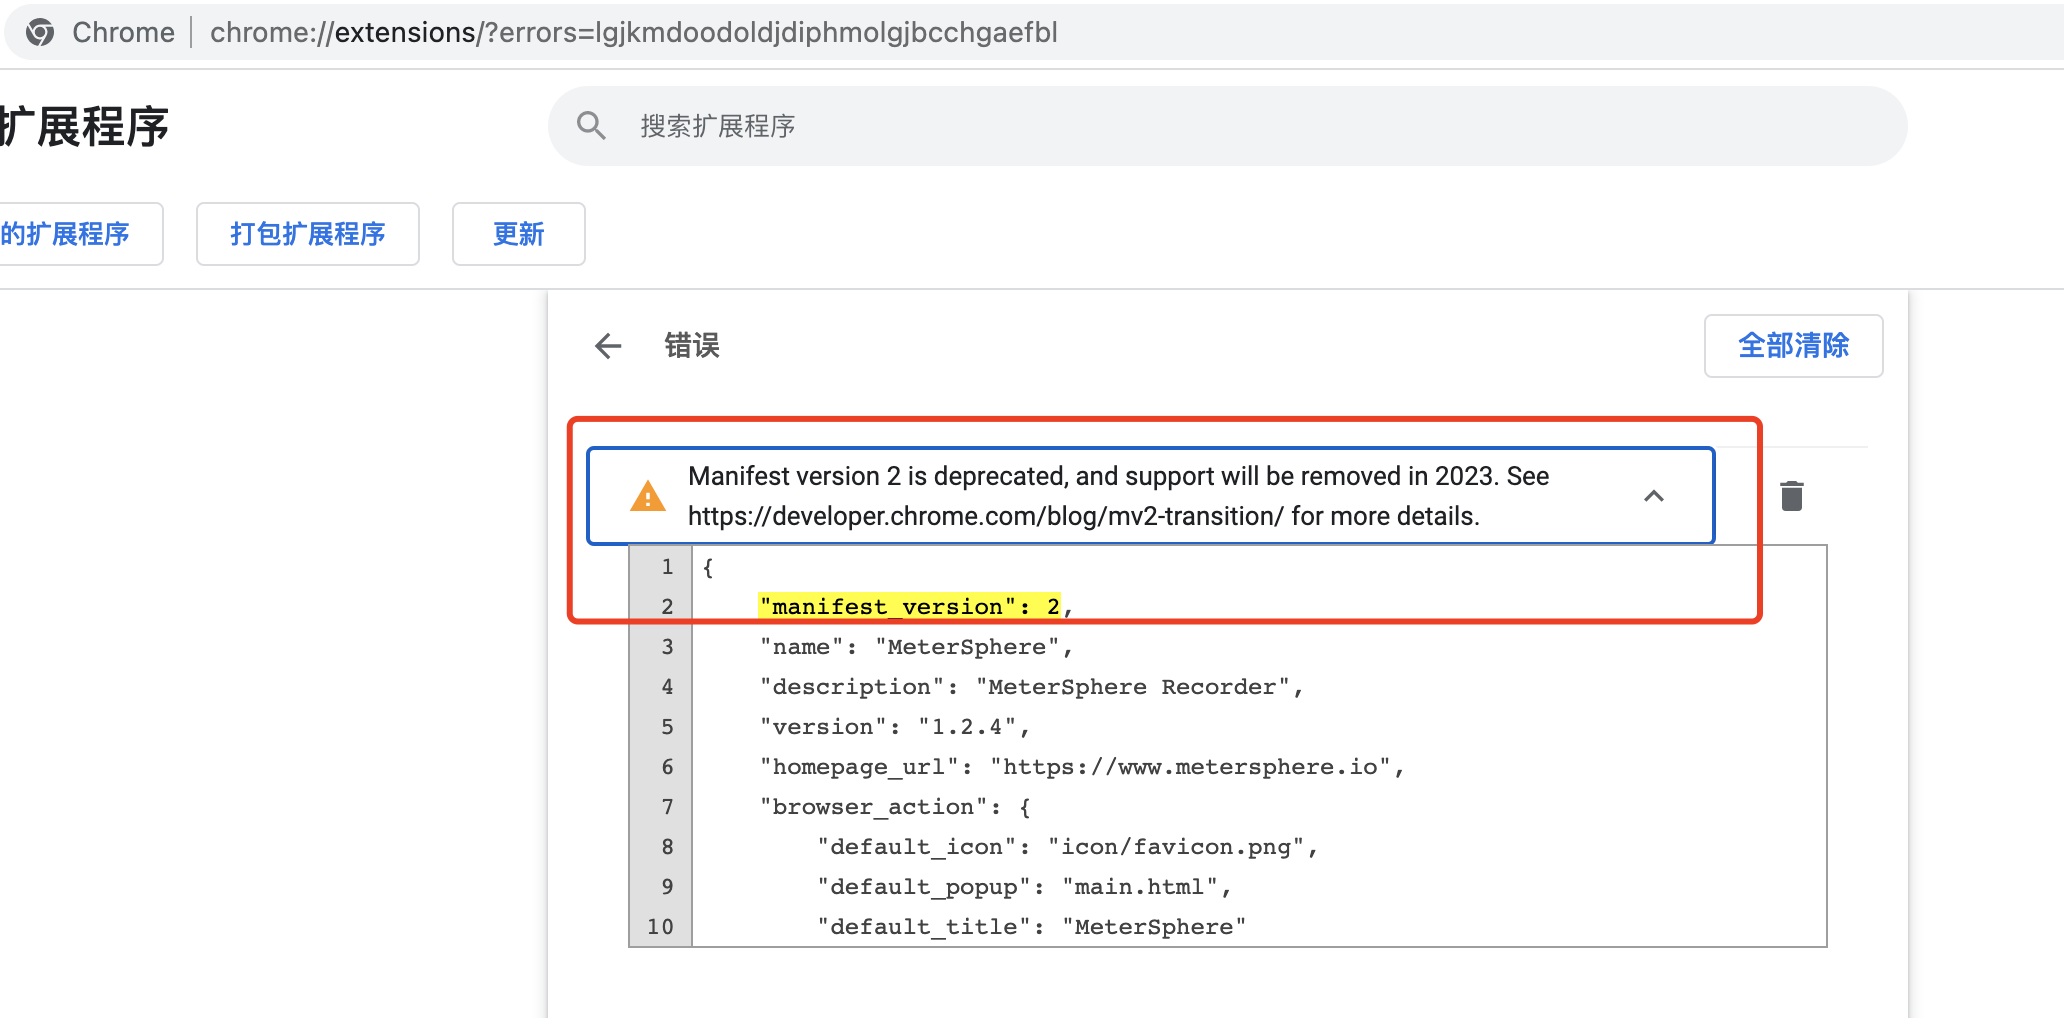The image size is (2064, 1018).
Task: Click the 扩展程序 page heading
Action: tap(85, 125)
